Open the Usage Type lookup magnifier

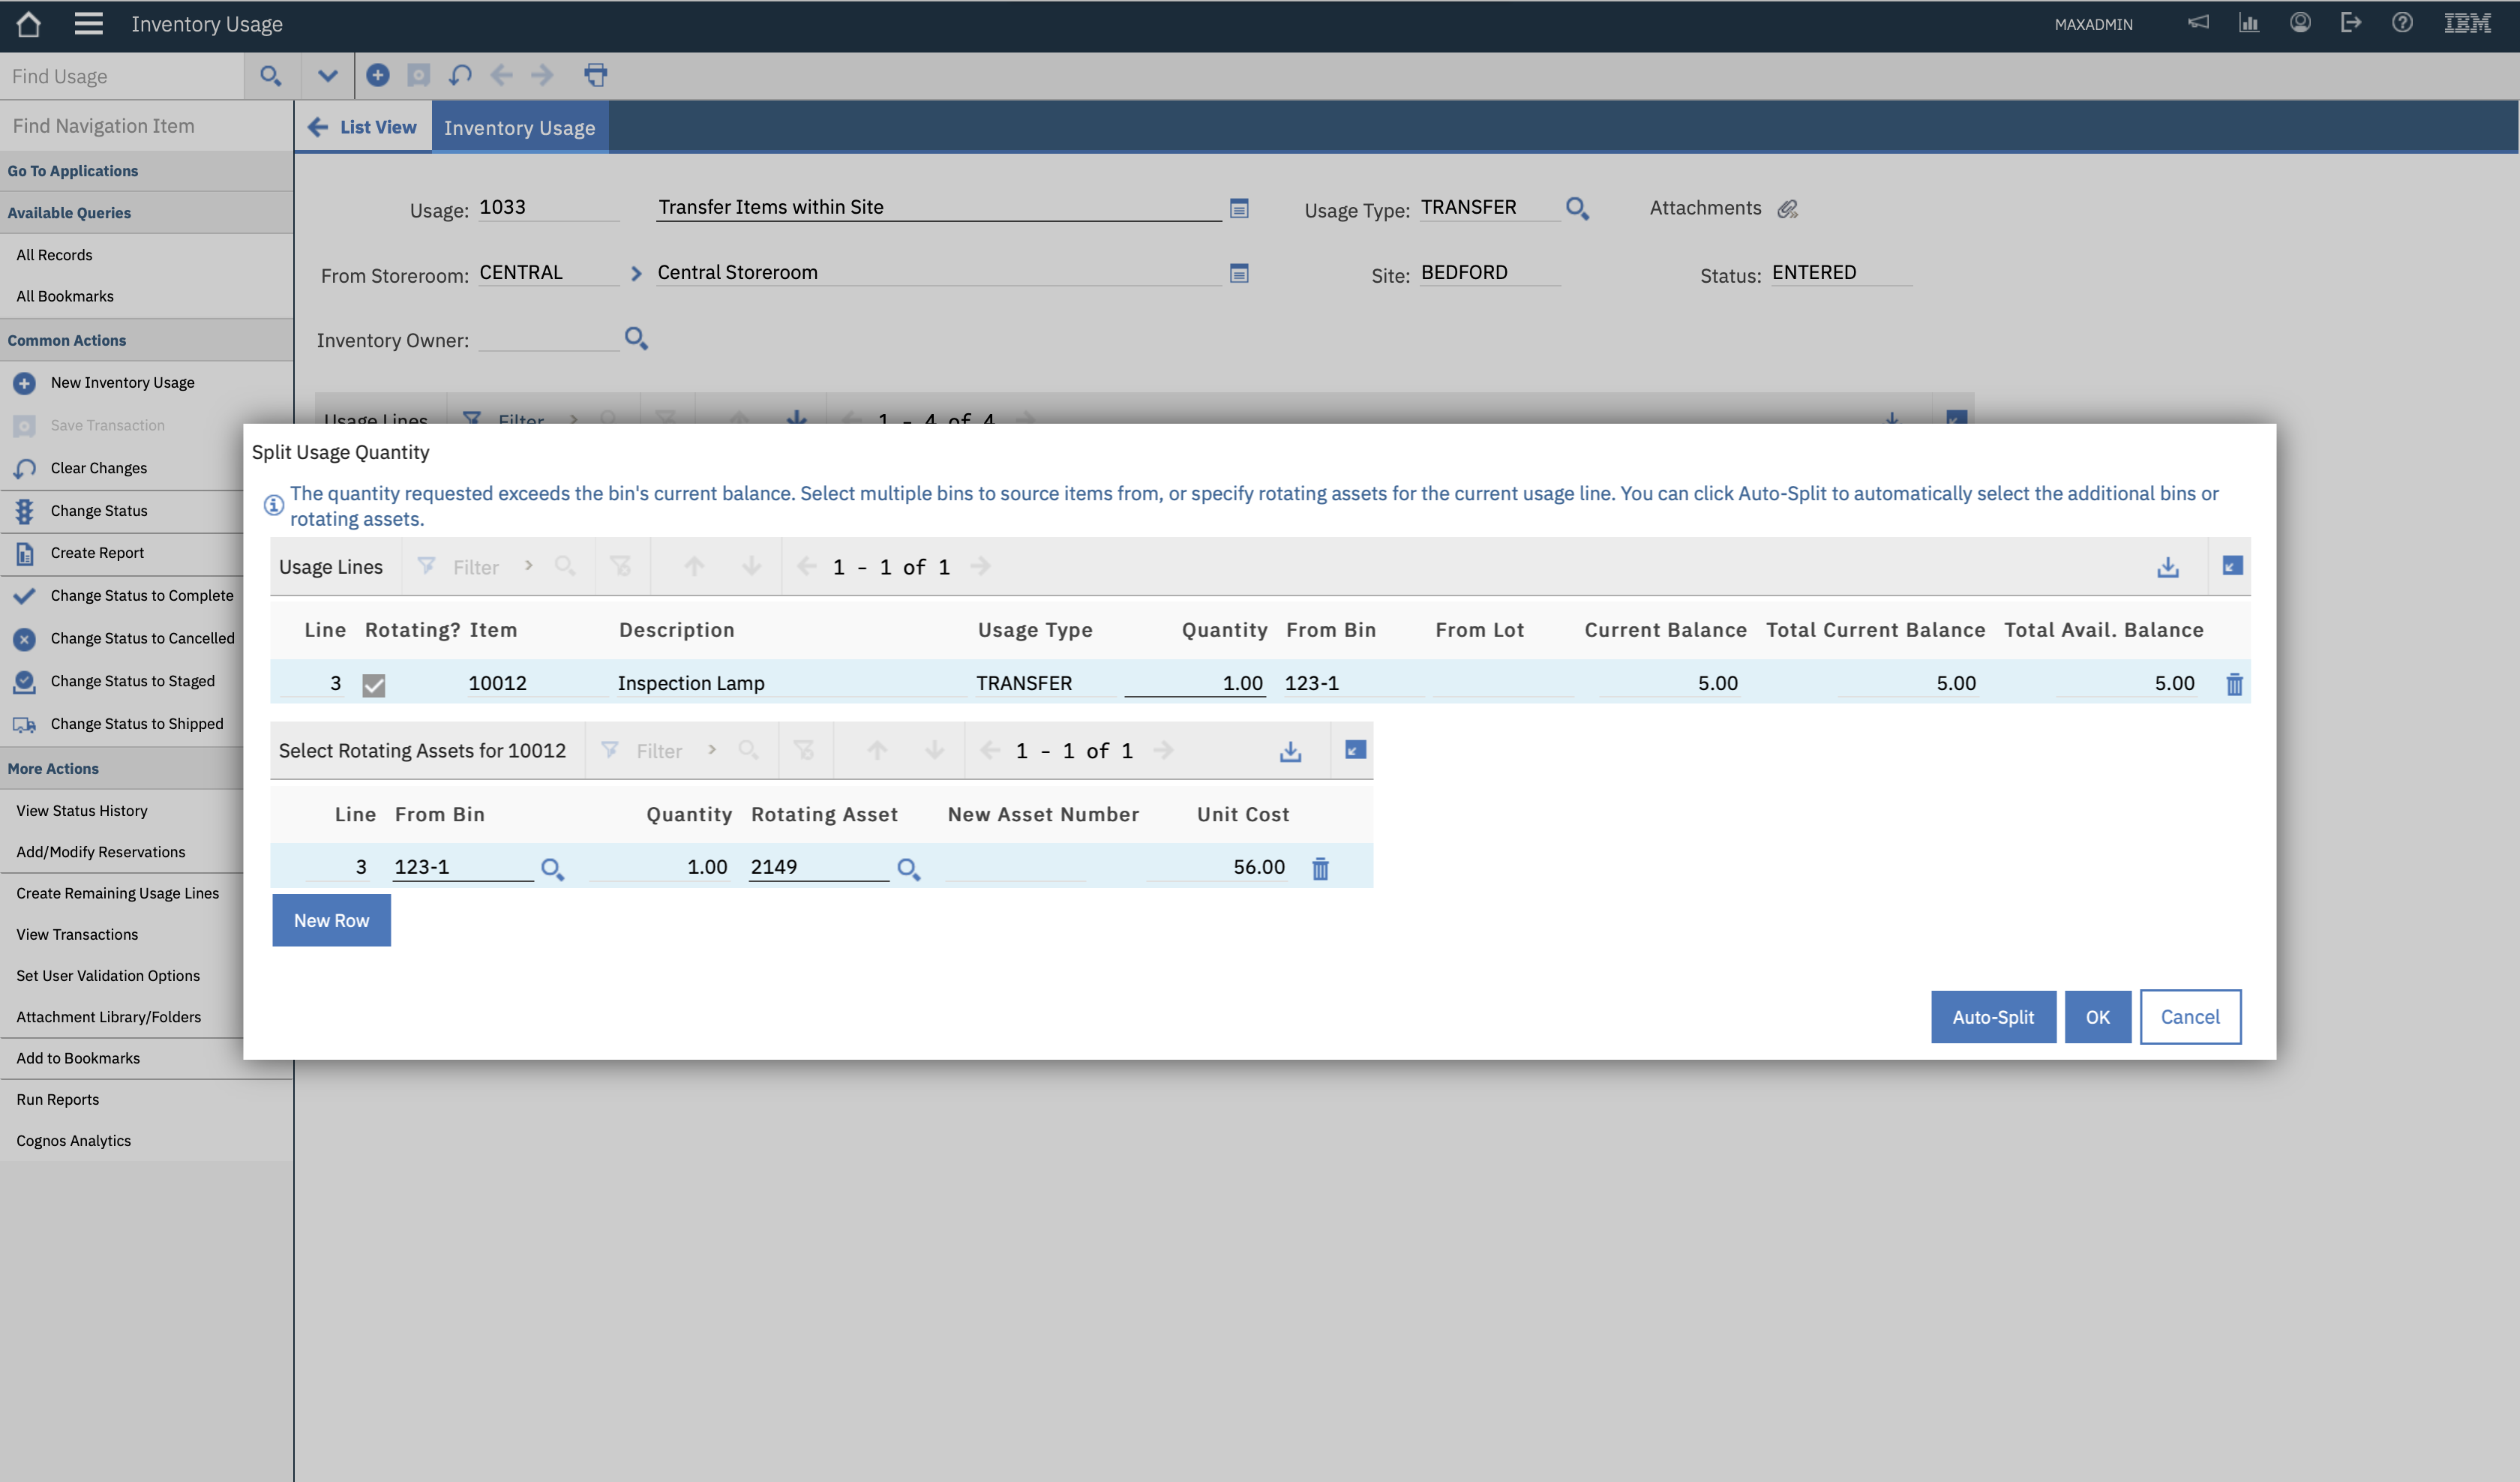pyautogui.click(x=1577, y=208)
